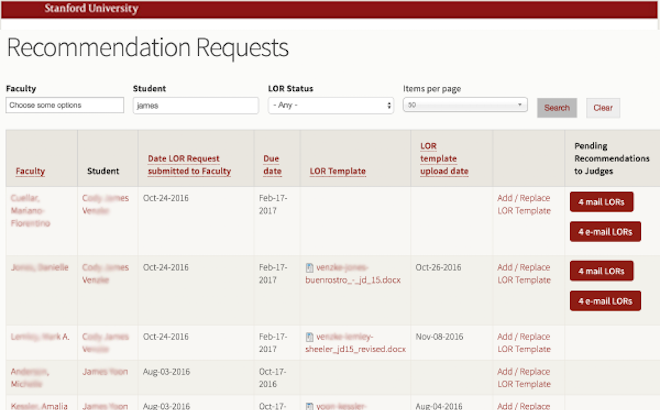Open faculty link ending 'Mark A.'

(x=40, y=337)
